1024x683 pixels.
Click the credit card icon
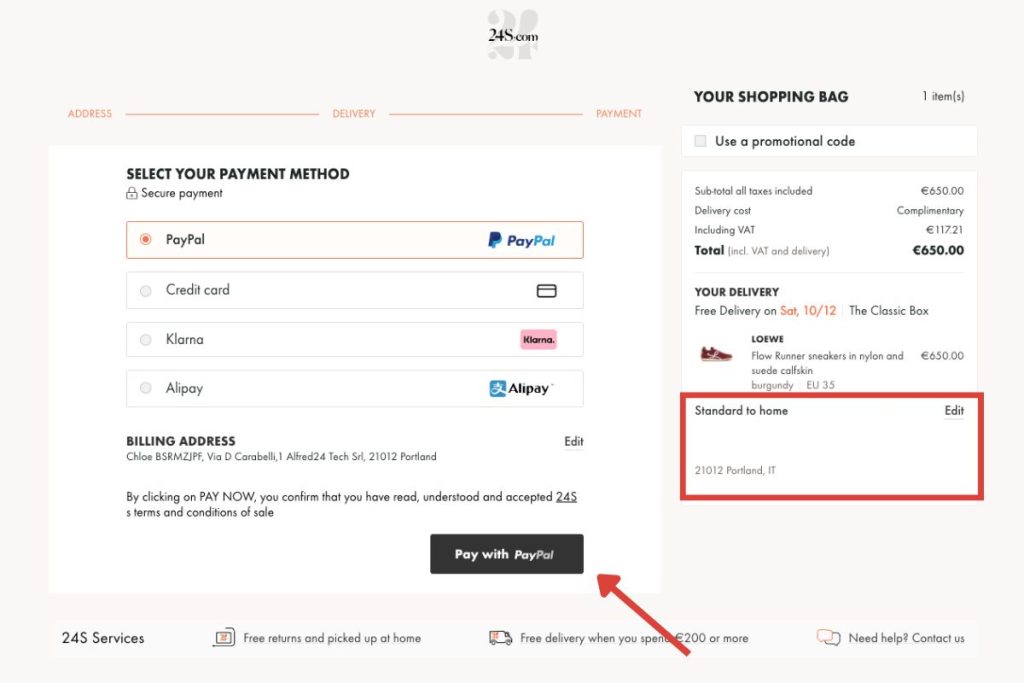click(546, 290)
